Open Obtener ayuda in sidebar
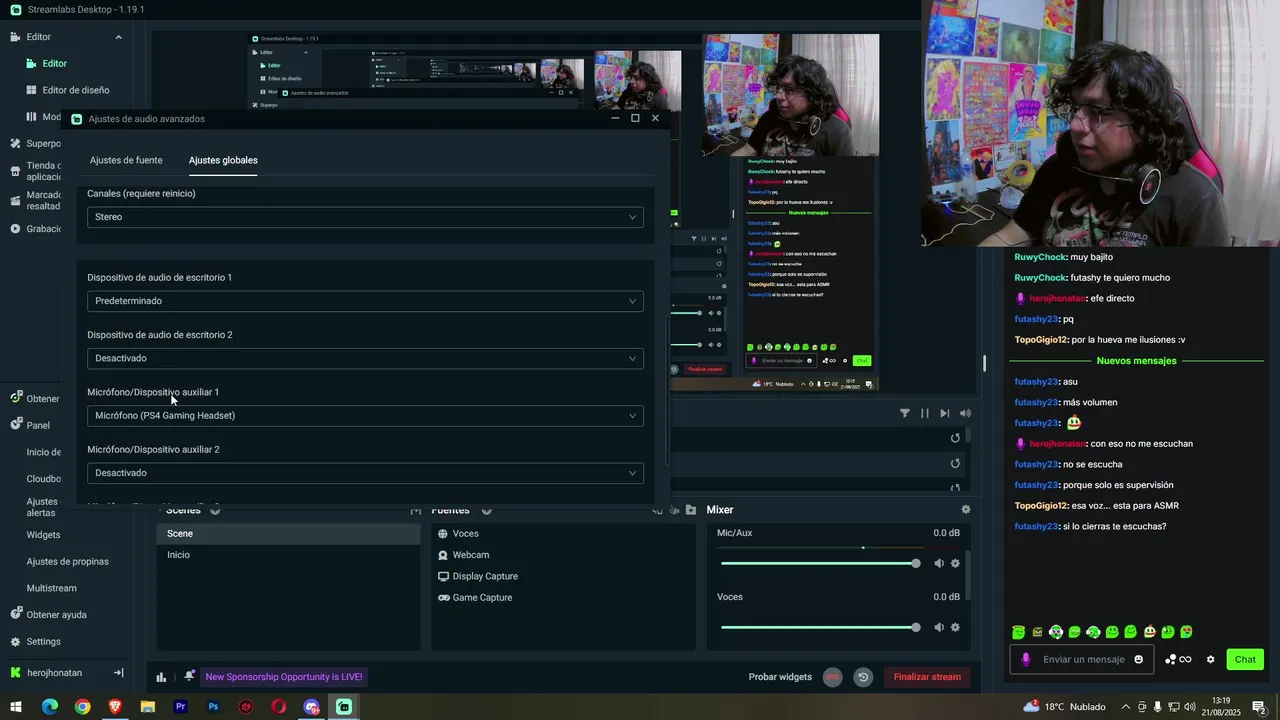This screenshot has height=720, width=1280. tap(56, 615)
